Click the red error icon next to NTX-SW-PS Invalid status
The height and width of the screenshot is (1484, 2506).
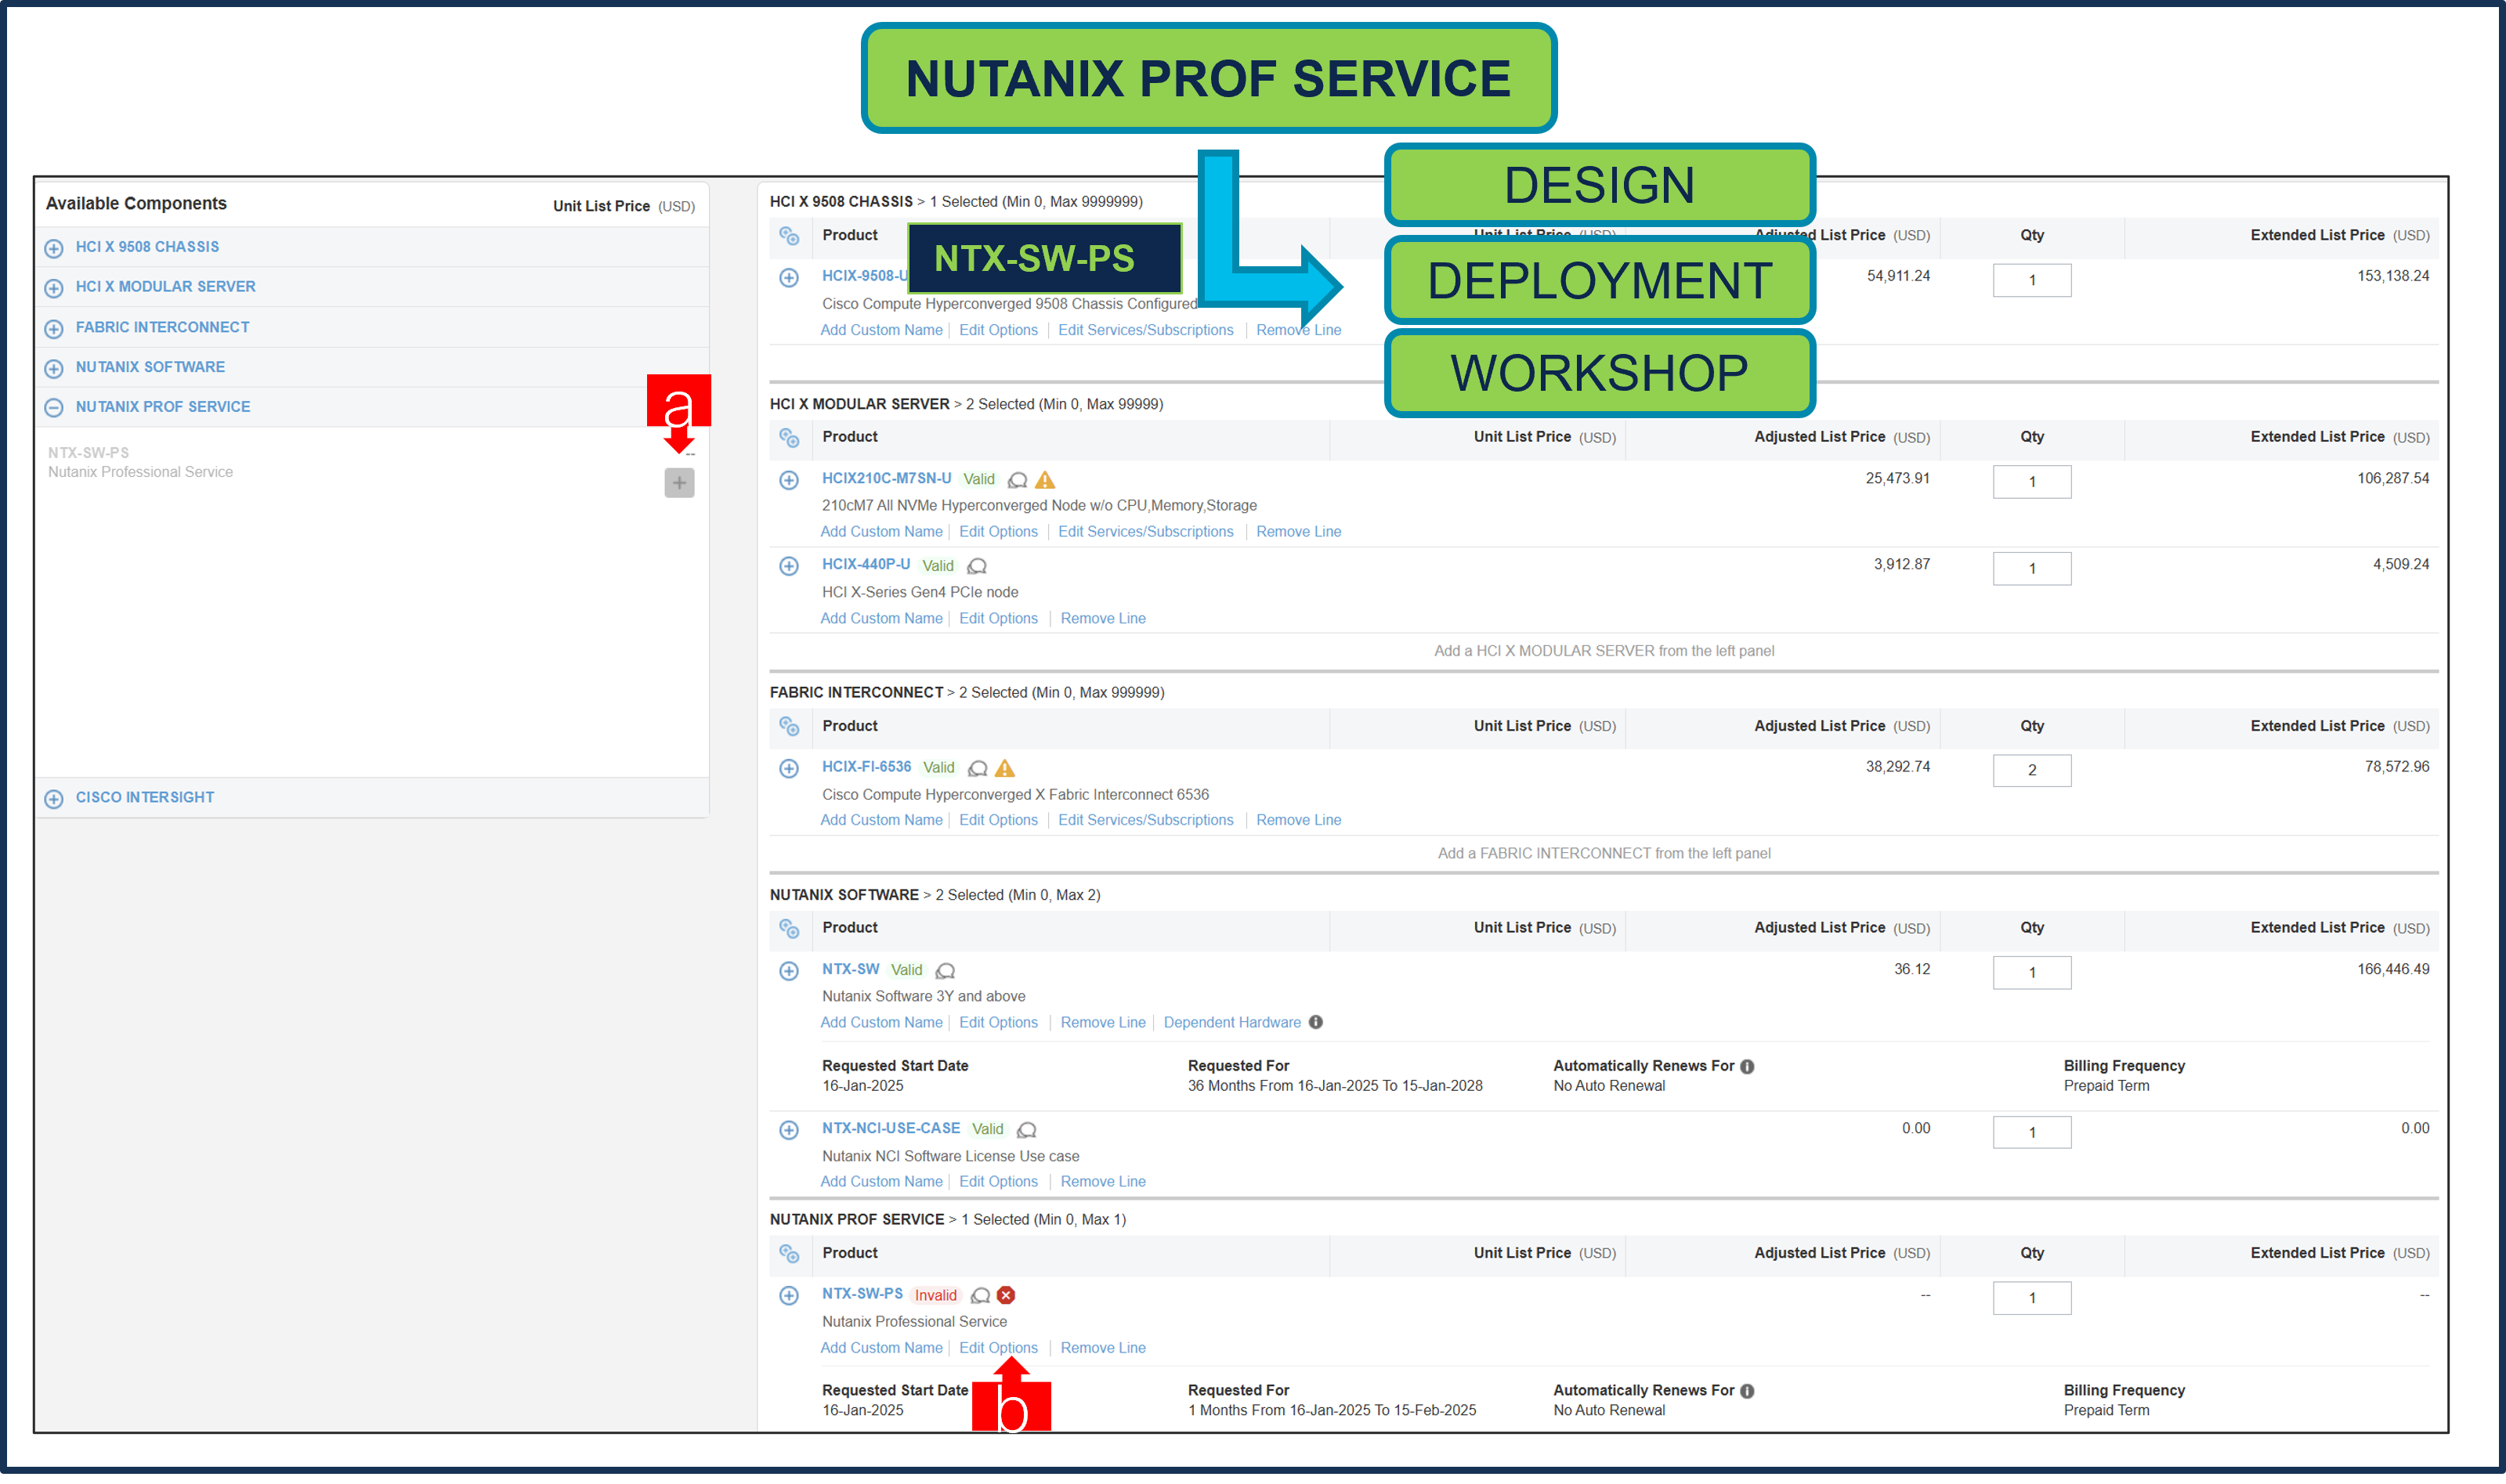click(x=1006, y=1295)
